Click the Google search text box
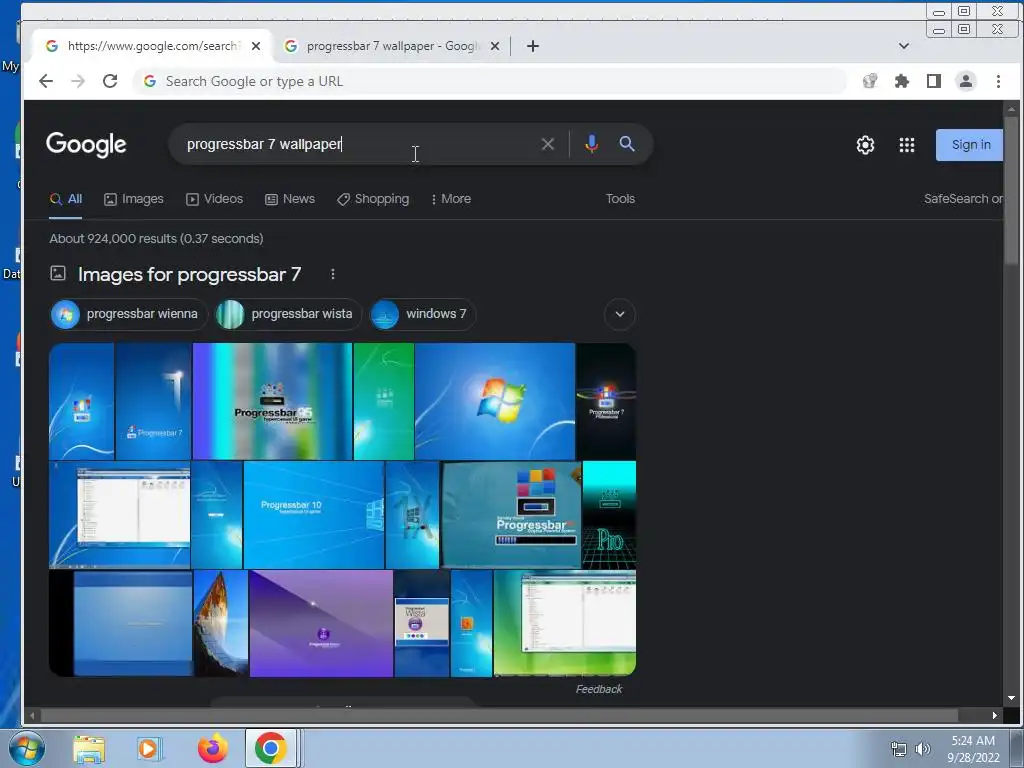The width and height of the screenshot is (1024, 768). pos(356,144)
